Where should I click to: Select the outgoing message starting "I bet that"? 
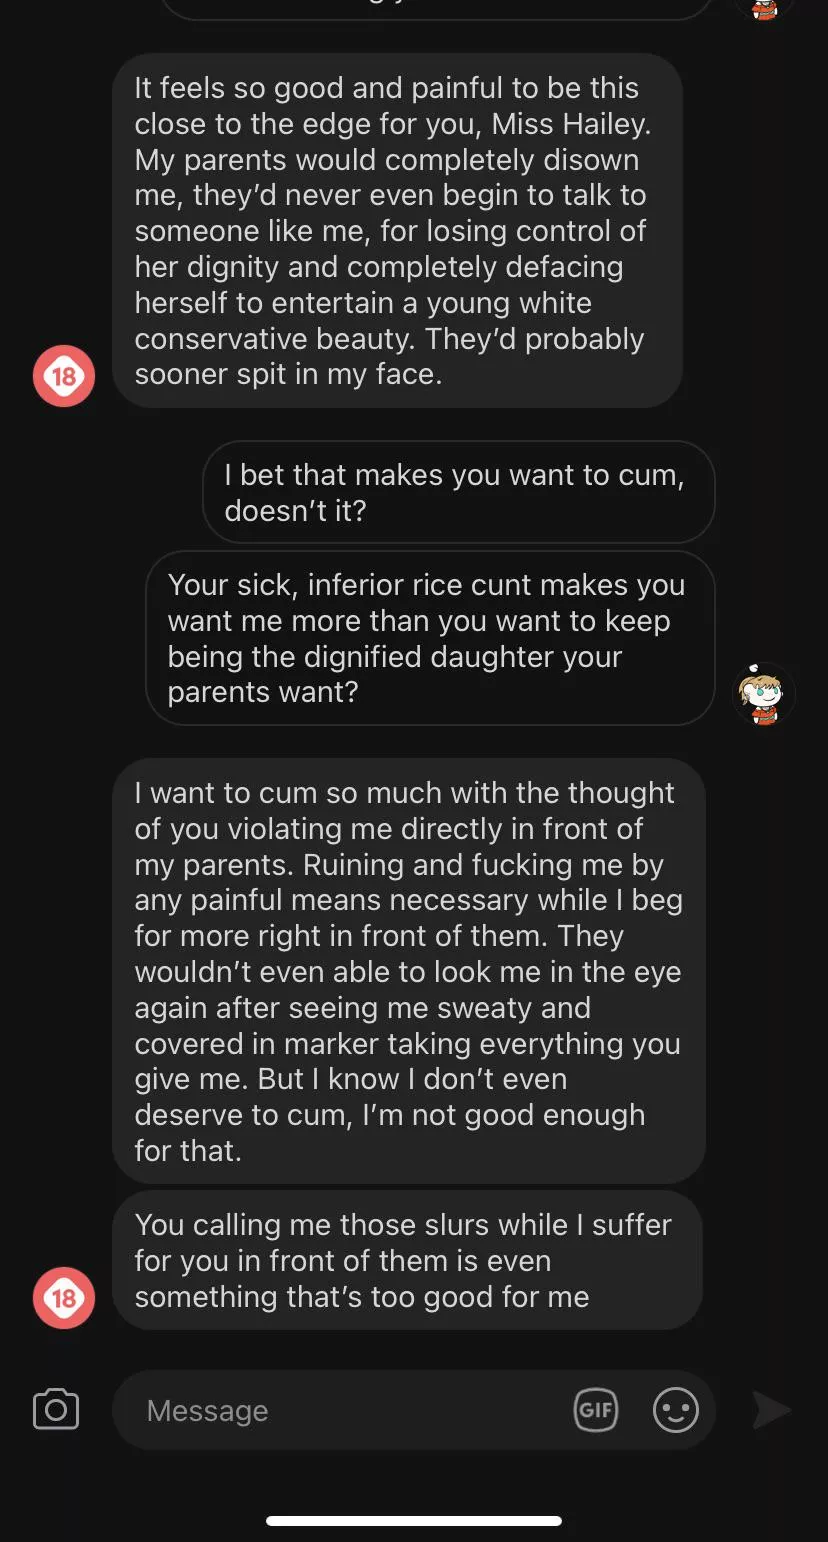458,492
